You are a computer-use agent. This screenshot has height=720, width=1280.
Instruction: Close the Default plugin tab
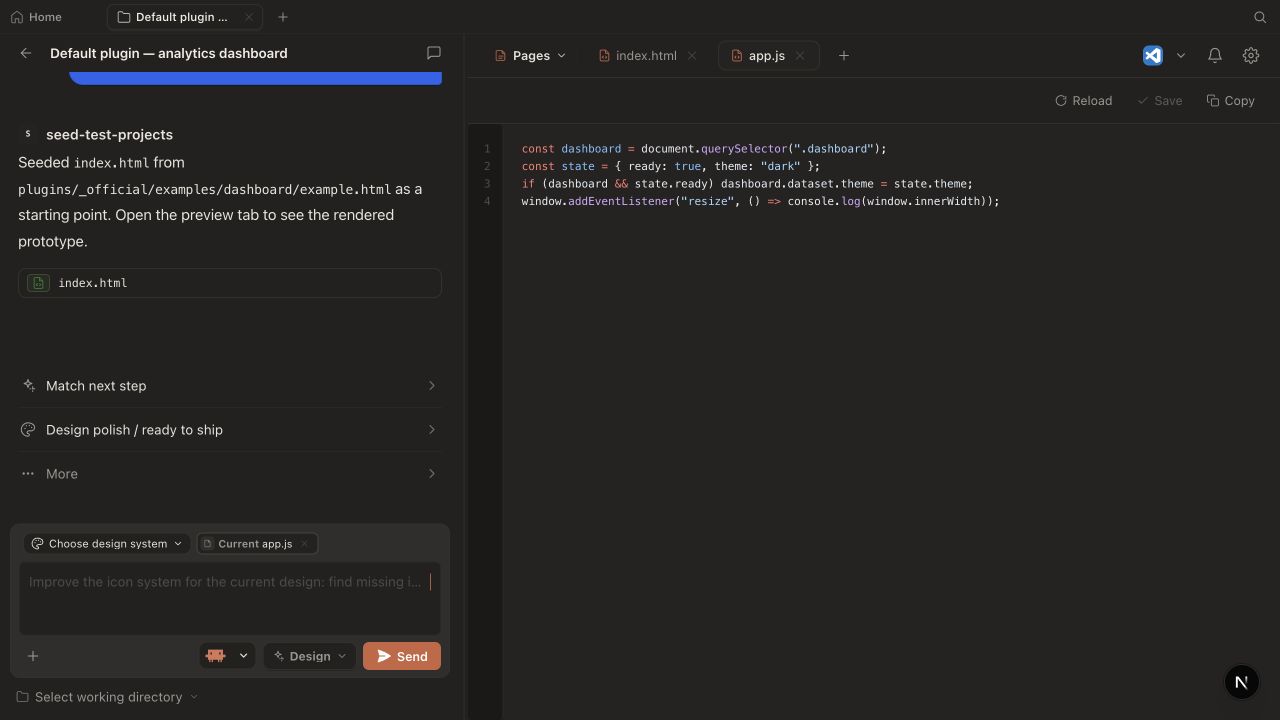point(249,17)
